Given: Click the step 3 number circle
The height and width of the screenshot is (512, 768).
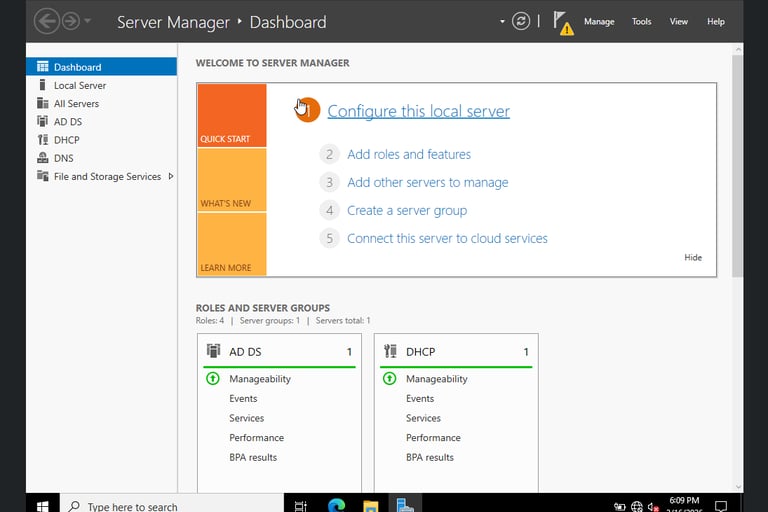Looking at the screenshot, I should (329, 182).
